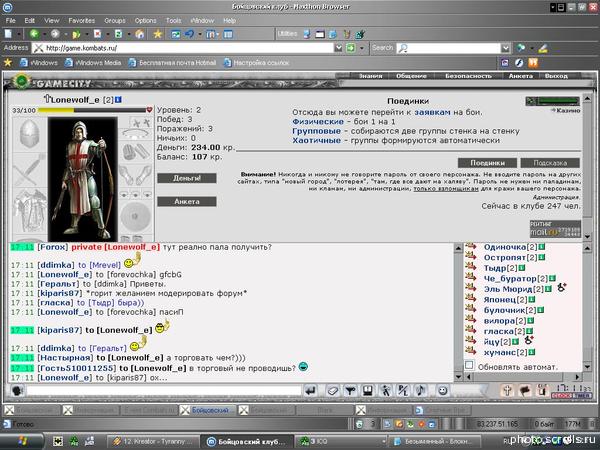
Task: Click the Анкета button under Деньги
Action: pyautogui.click(x=187, y=201)
